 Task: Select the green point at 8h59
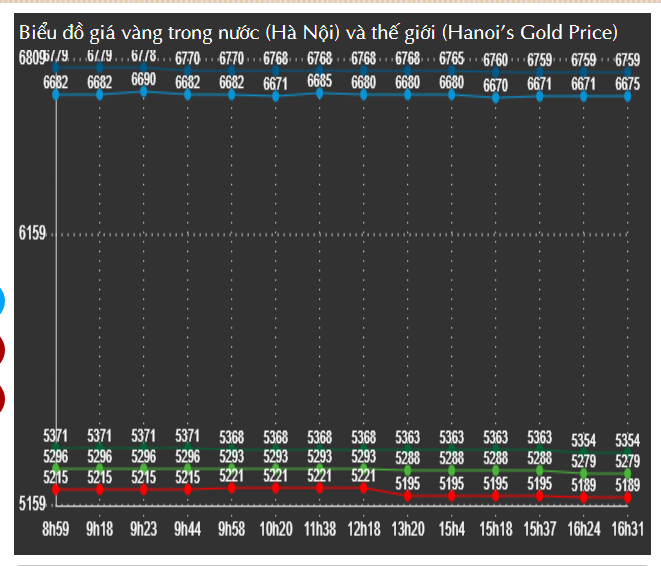point(56,467)
